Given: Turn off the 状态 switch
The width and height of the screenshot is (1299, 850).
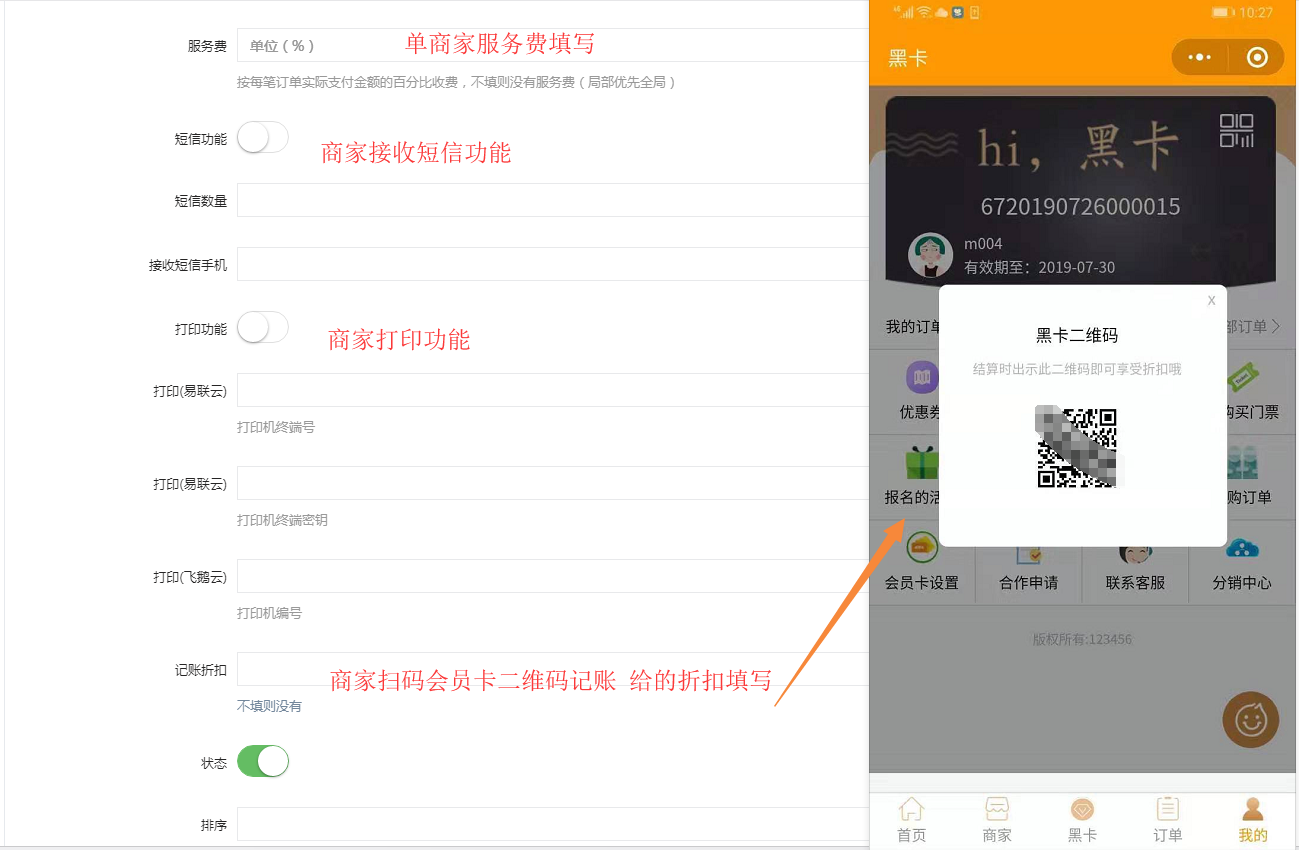Looking at the screenshot, I should (x=263, y=762).
